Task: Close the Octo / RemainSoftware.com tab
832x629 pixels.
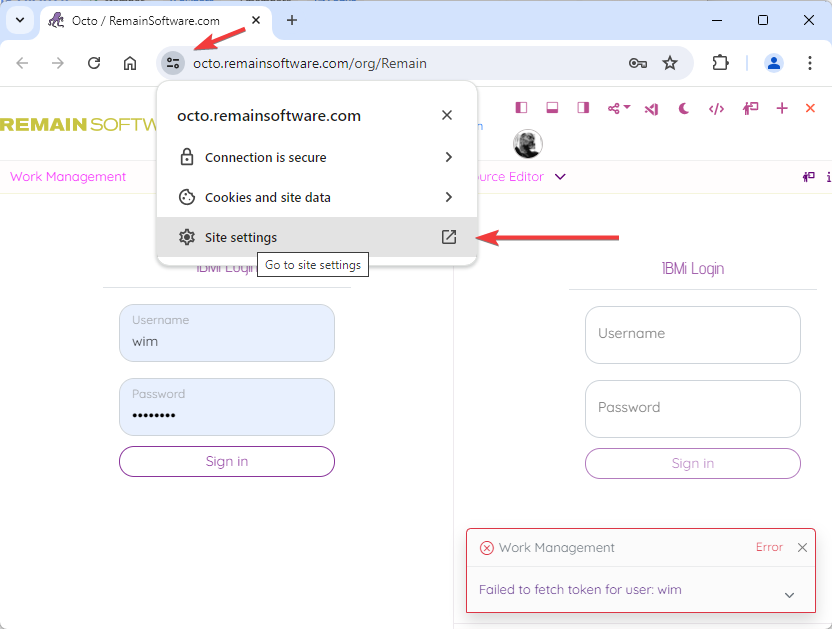Action: point(256,20)
